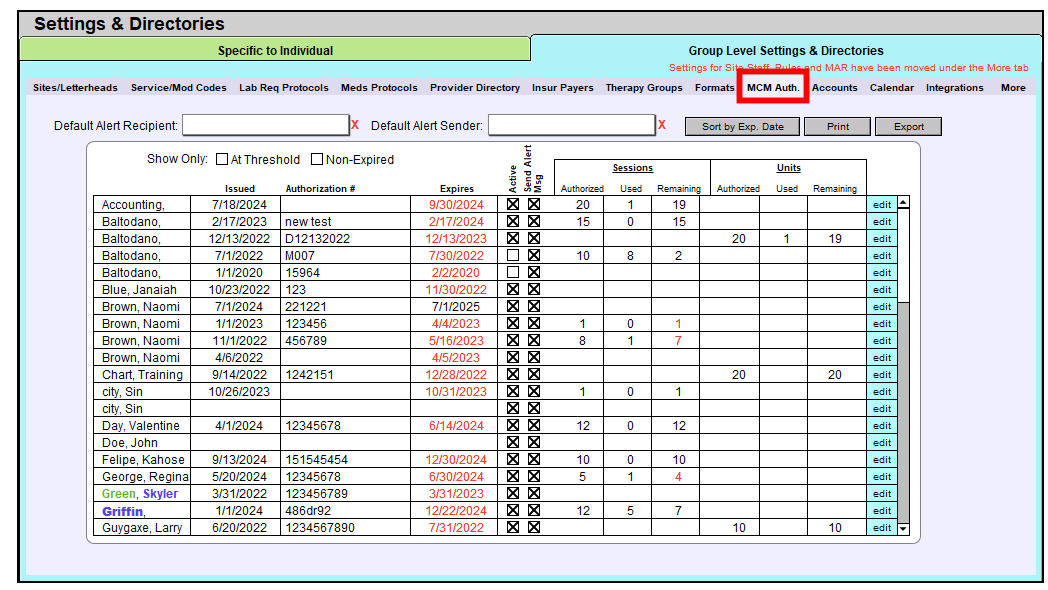
Task: Open the Accounts tab
Action: coord(834,87)
